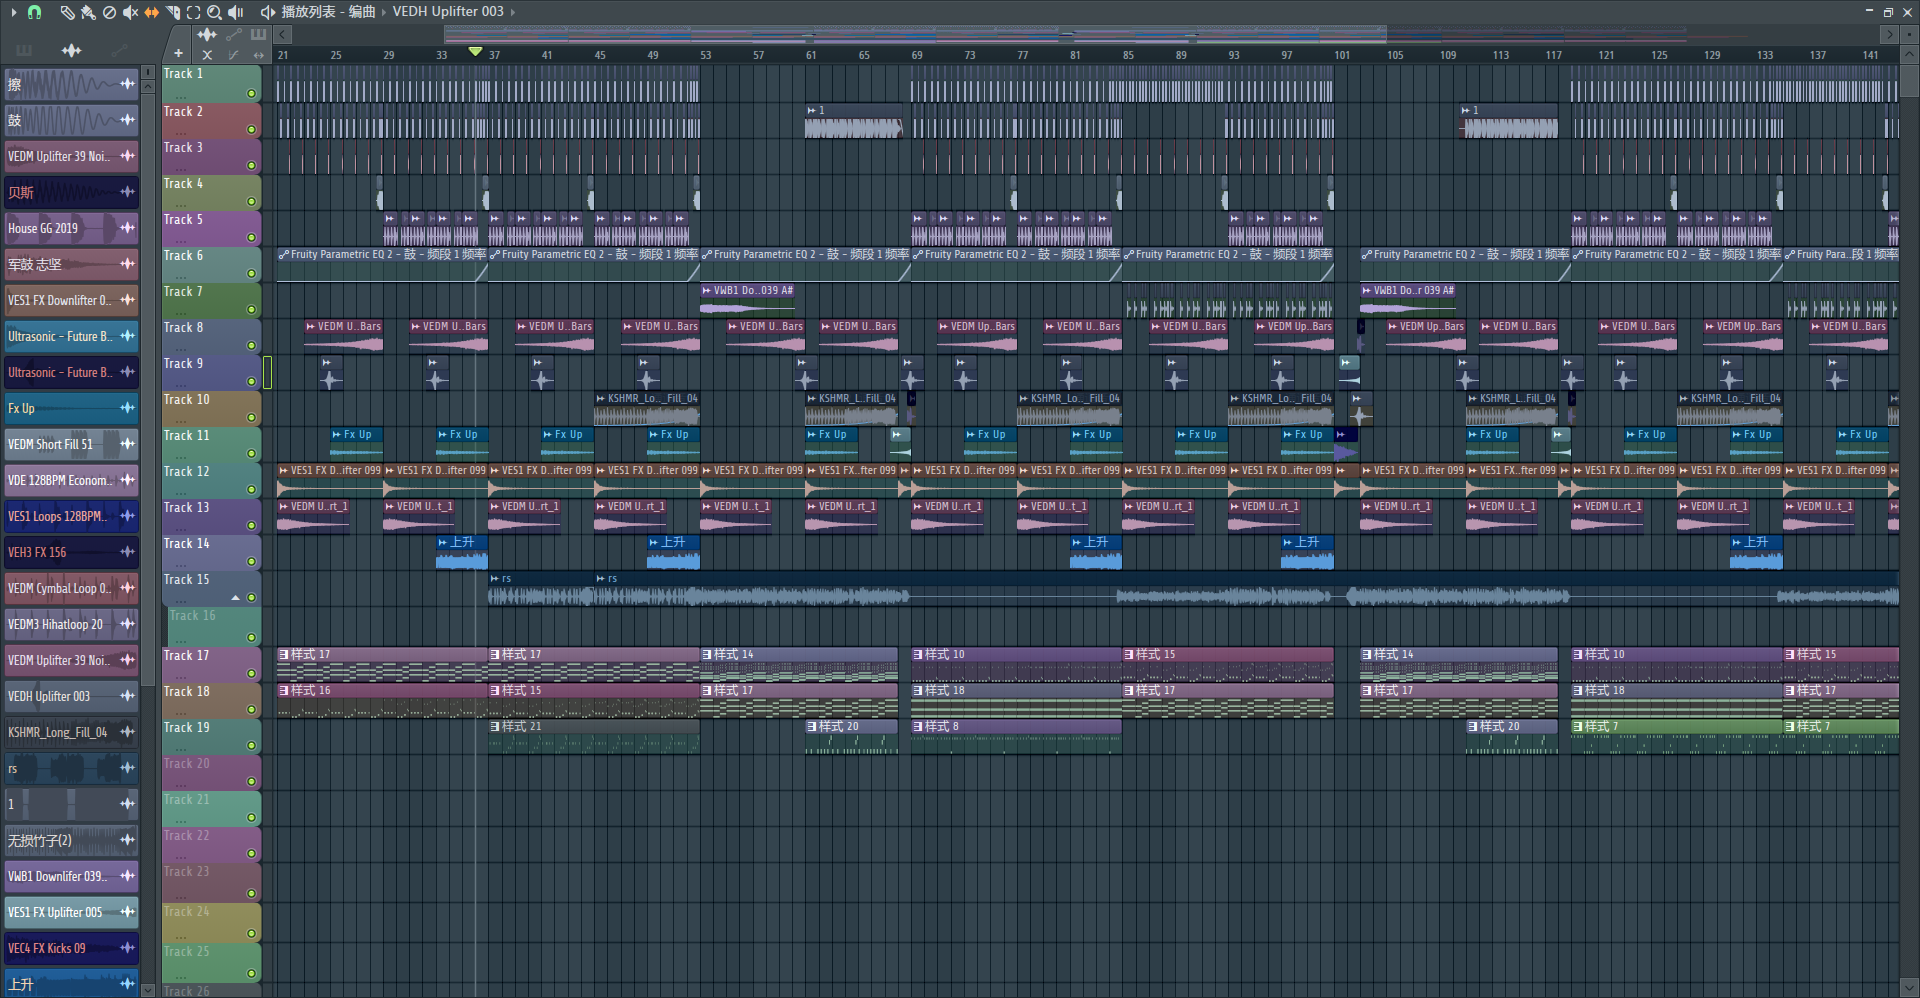The width and height of the screenshot is (1920, 998).
Task: Select the Slip tool
Action: coord(151,12)
